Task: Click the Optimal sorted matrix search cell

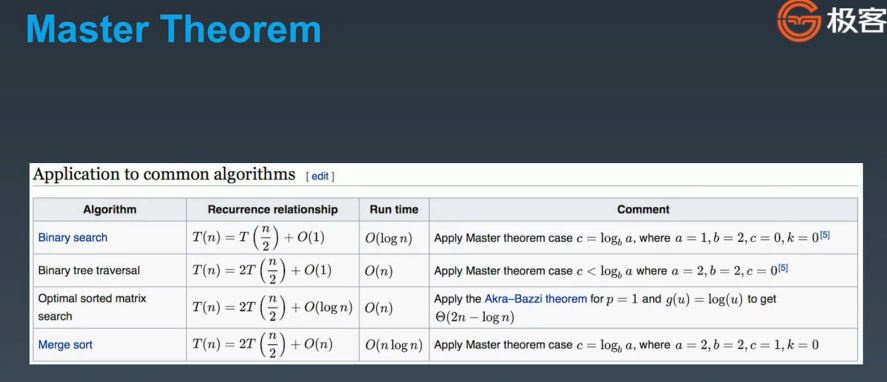Action: 110,307
